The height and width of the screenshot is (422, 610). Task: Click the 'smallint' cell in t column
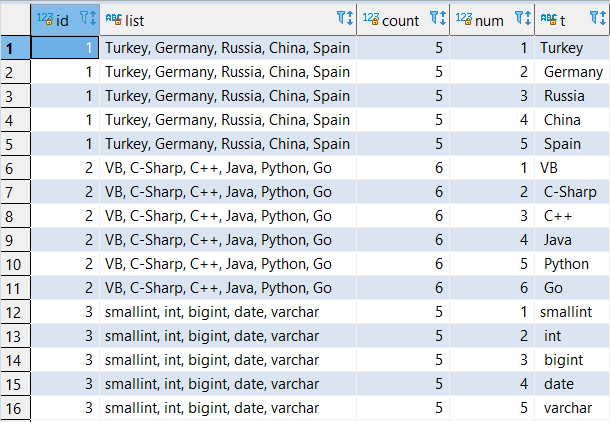[572, 312]
